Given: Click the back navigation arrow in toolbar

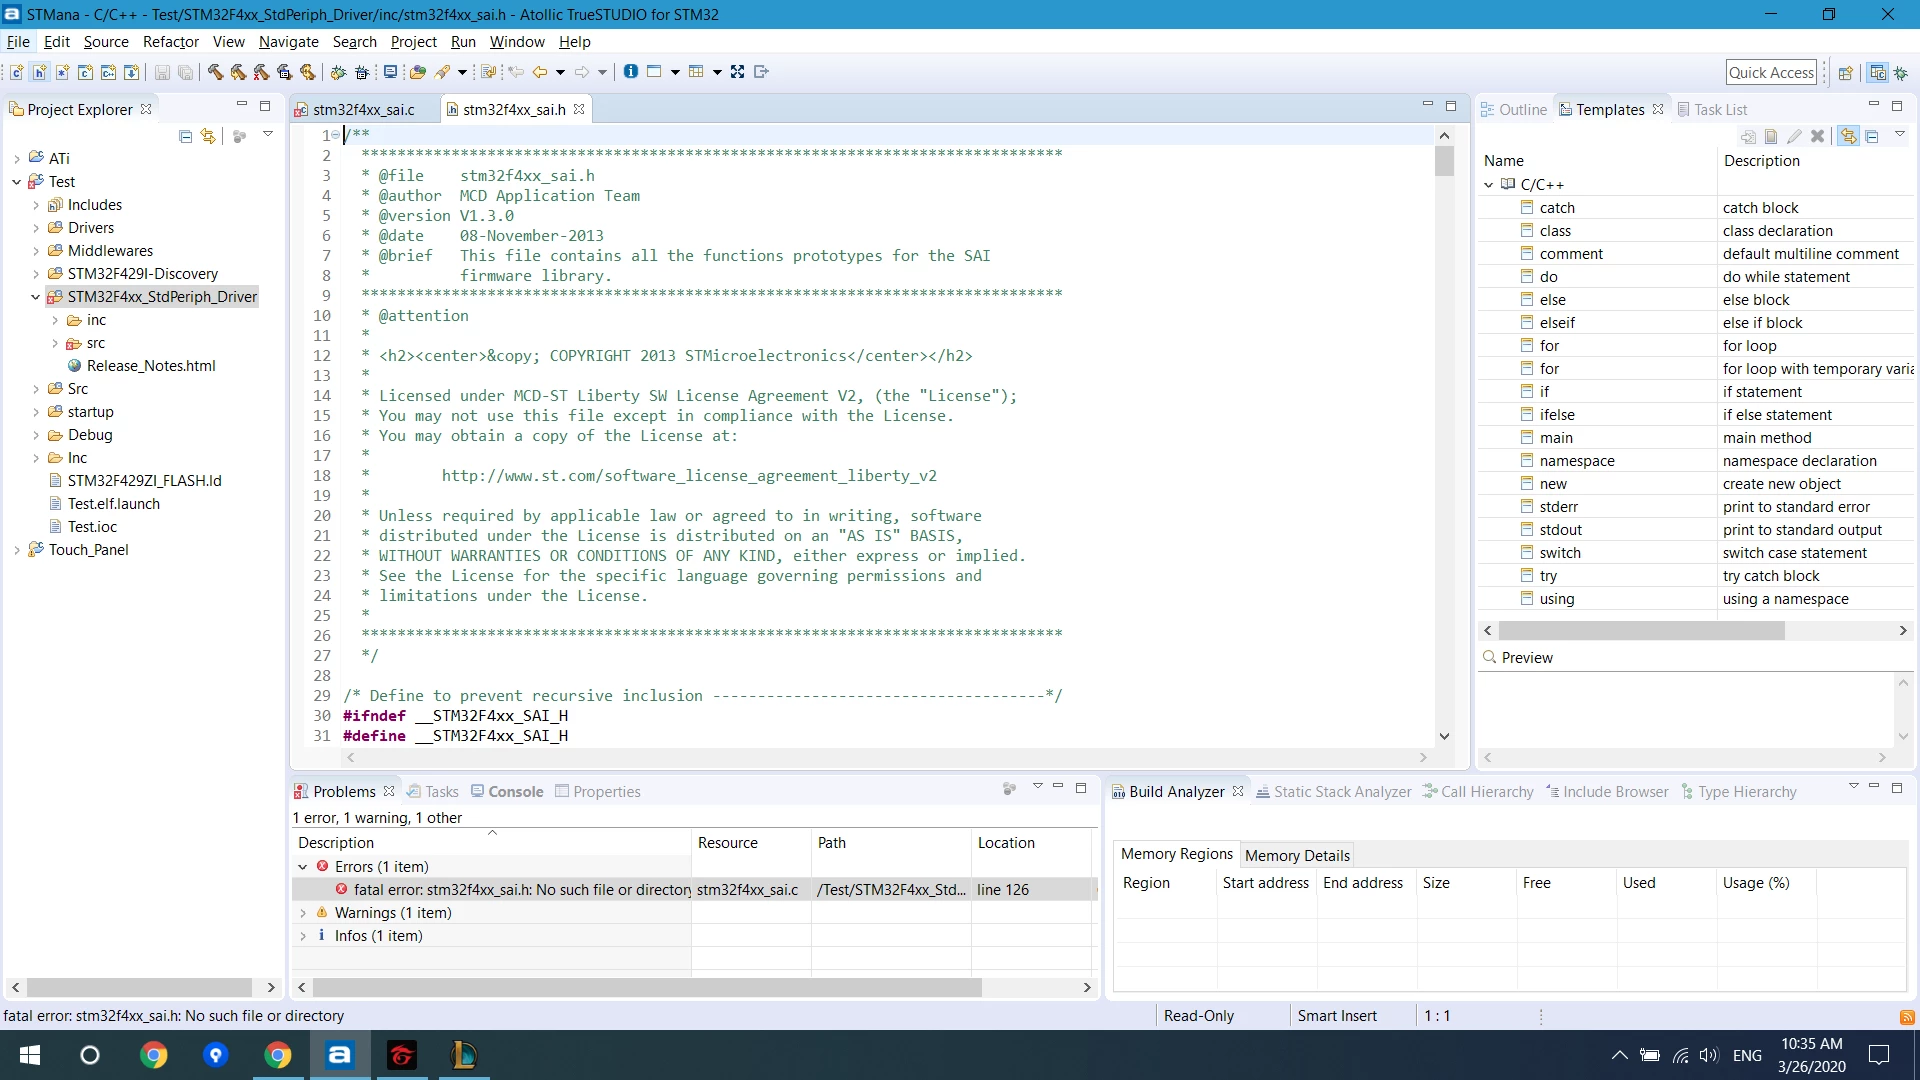Looking at the screenshot, I should 540,72.
